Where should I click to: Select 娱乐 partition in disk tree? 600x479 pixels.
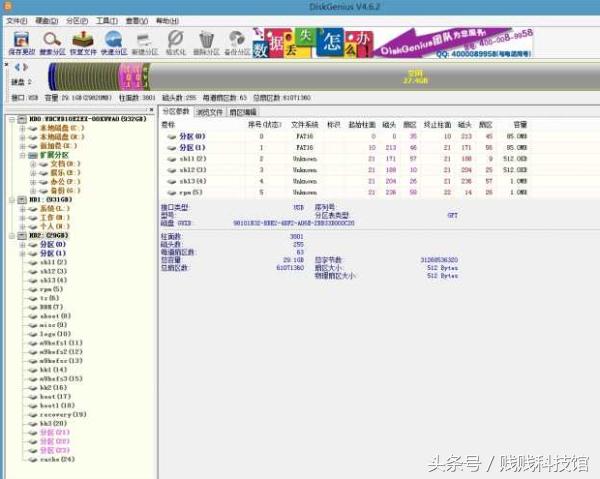(x=65, y=173)
